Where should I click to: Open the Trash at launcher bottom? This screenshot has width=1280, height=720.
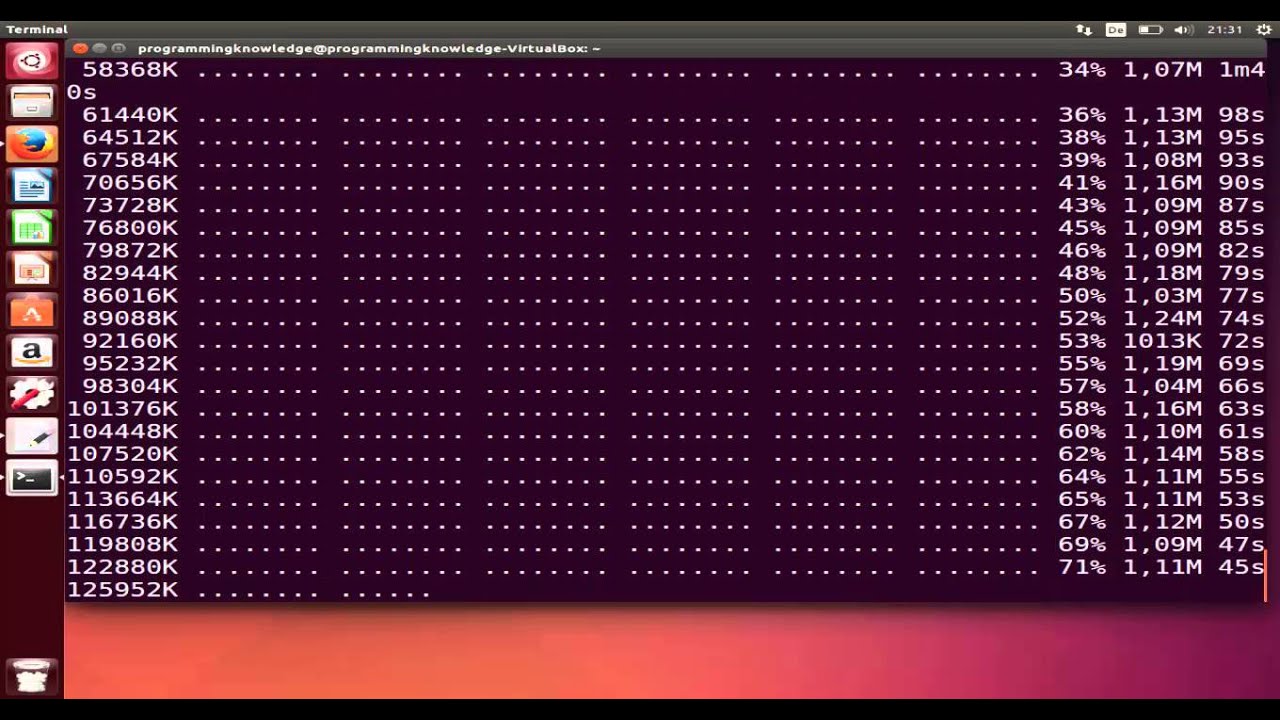[x=31, y=677]
